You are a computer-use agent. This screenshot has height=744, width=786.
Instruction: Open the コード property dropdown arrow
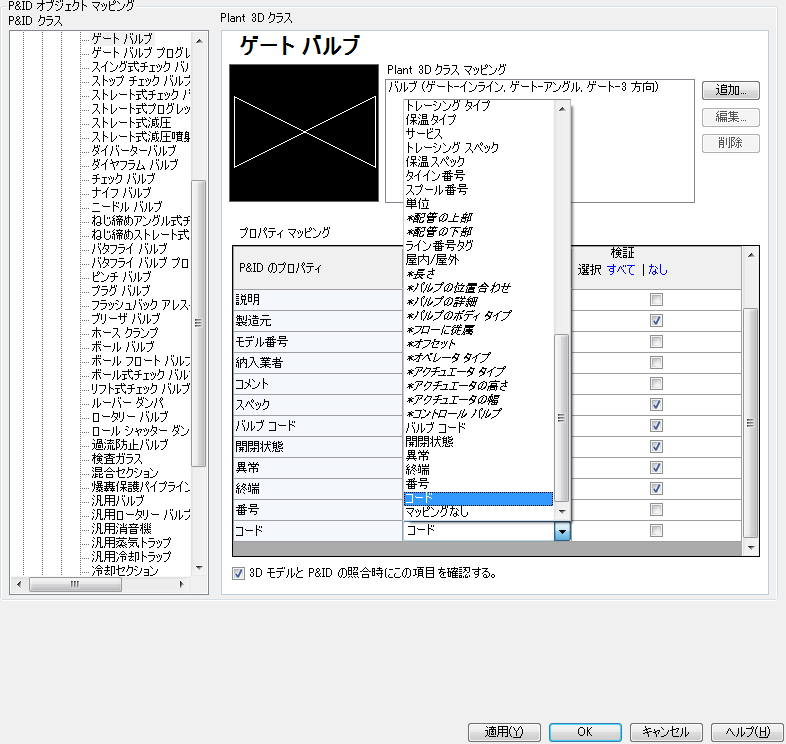click(562, 531)
